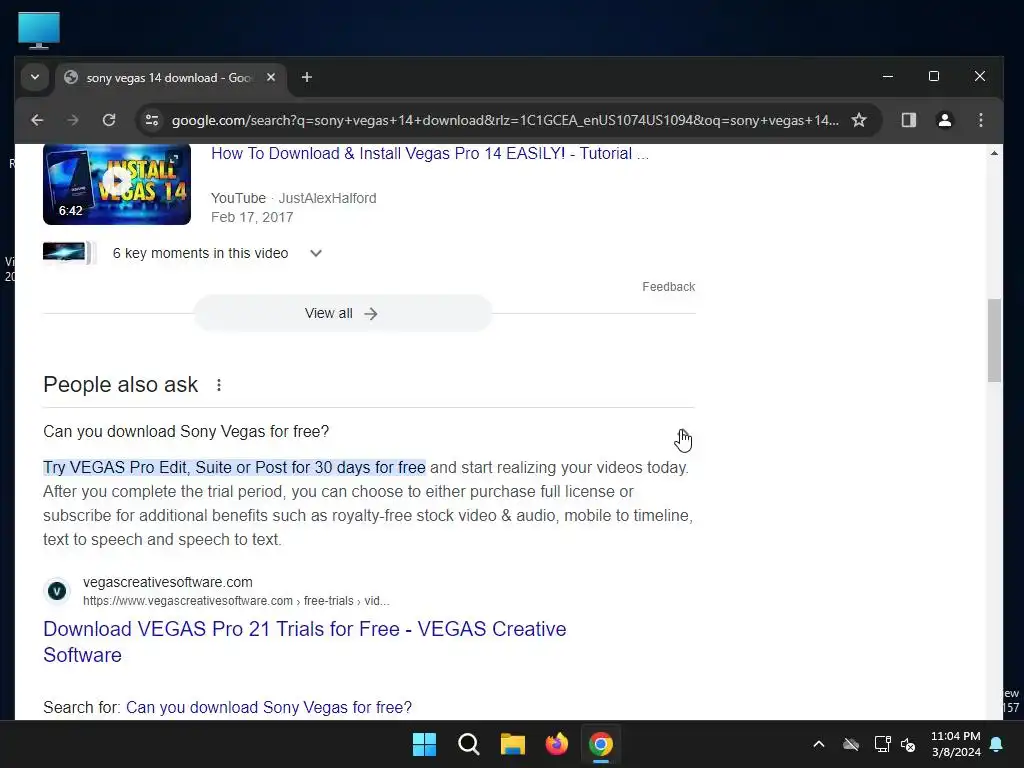Expand 6 key moments in this video
The image size is (1024, 768).
coord(315,253)
